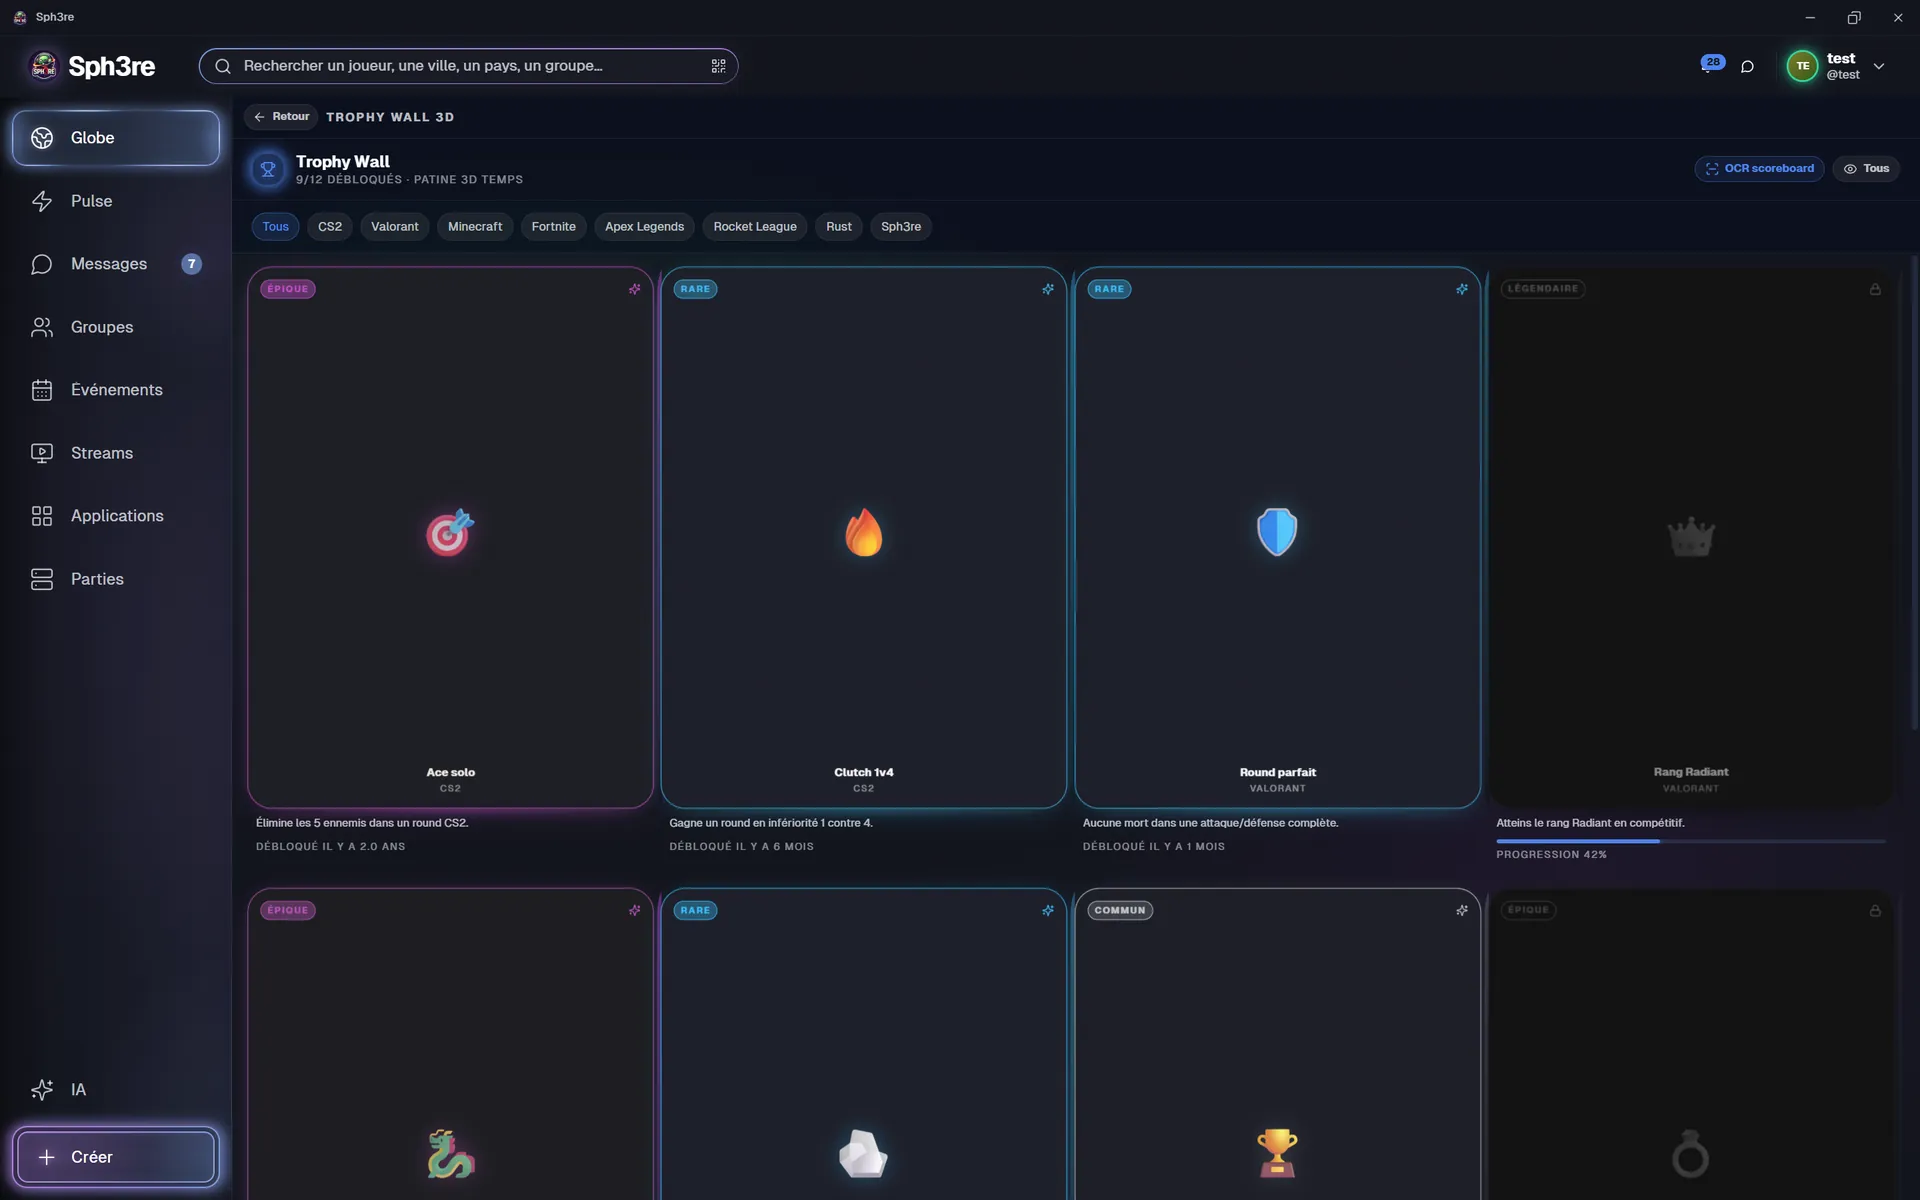This screenshot has height=1200, width=1920.
Task: Open the locked Rang Radiant card
Action: 1691,538
